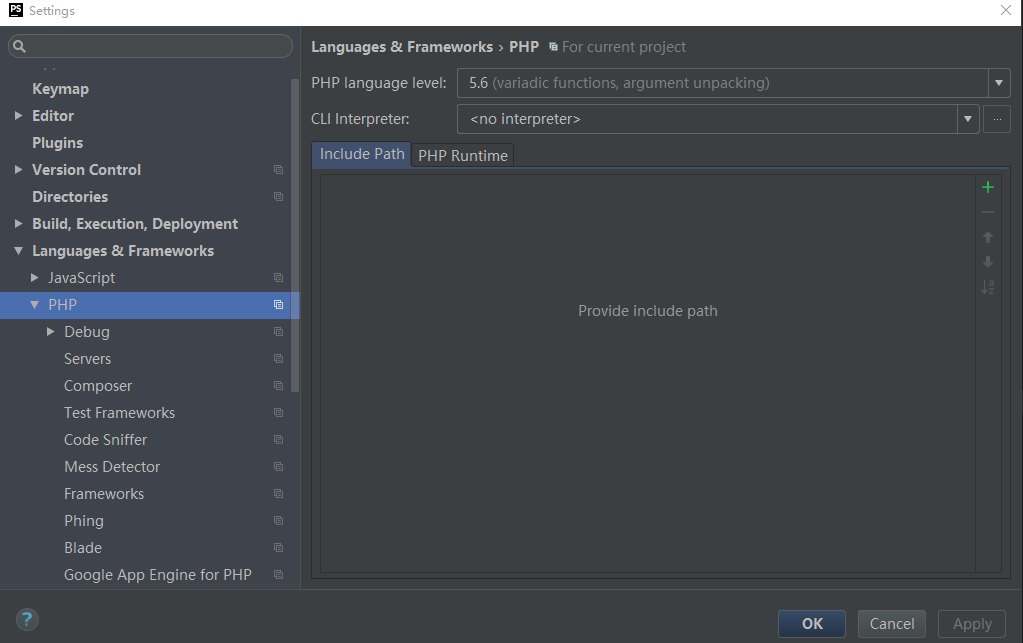
Task: Click the PhpStorm logo in title bar
Action: [16, 10]
